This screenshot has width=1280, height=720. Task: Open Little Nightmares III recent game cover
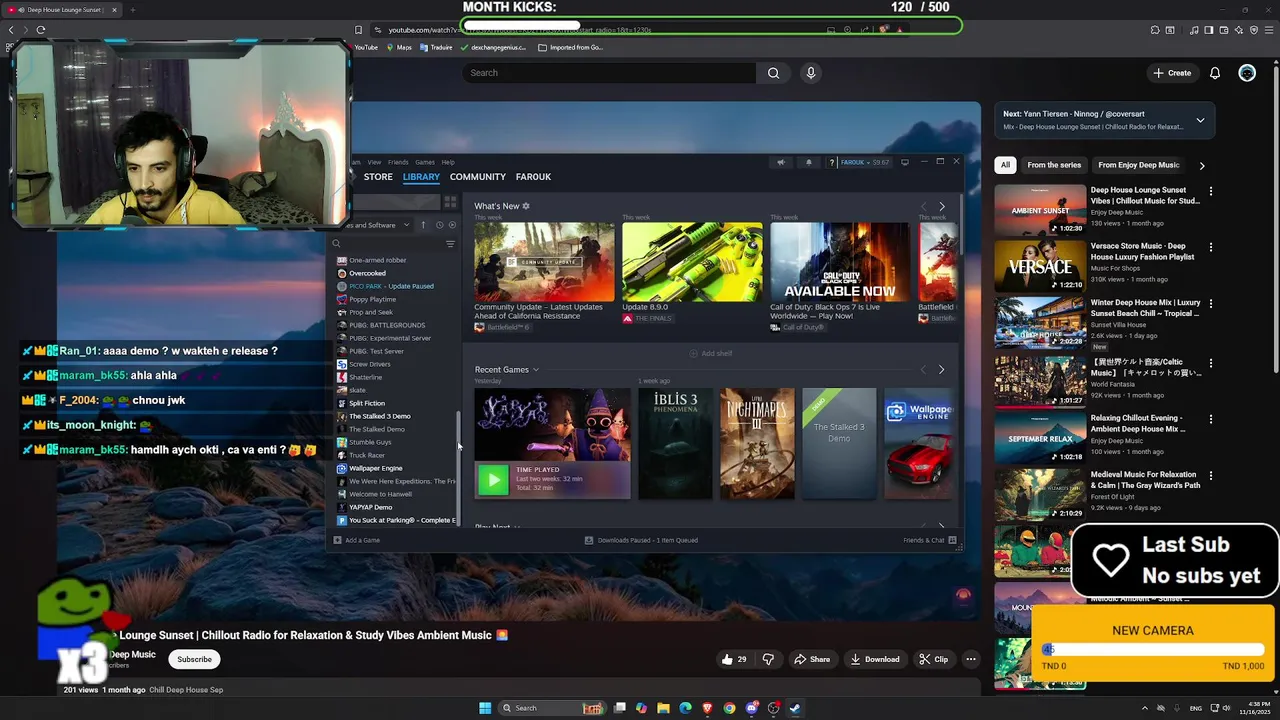(x=757, y=443)
